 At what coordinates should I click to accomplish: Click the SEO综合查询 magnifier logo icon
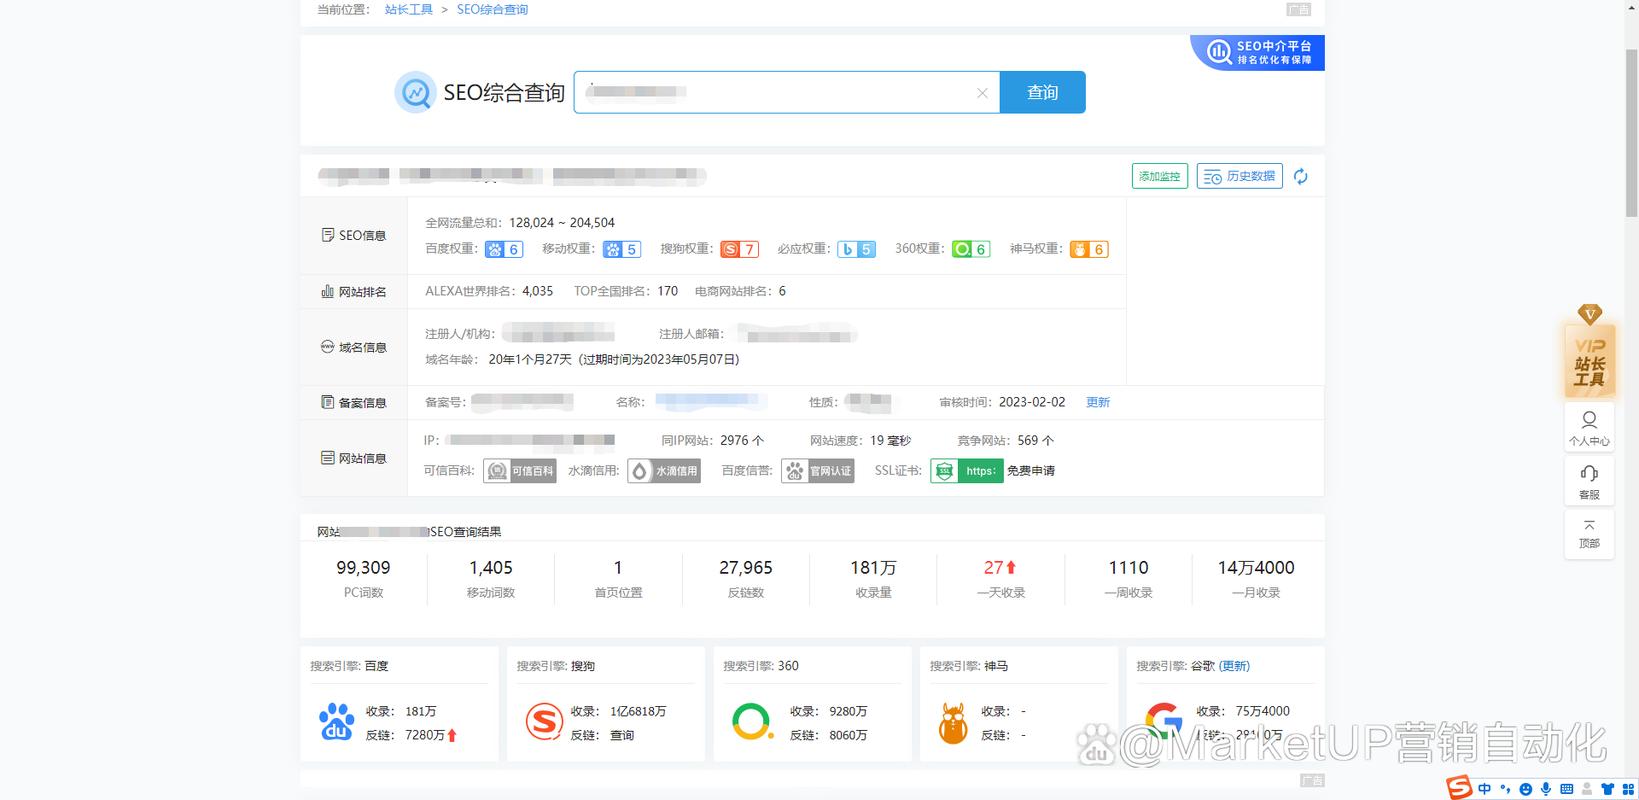click(x=415, y=92)
